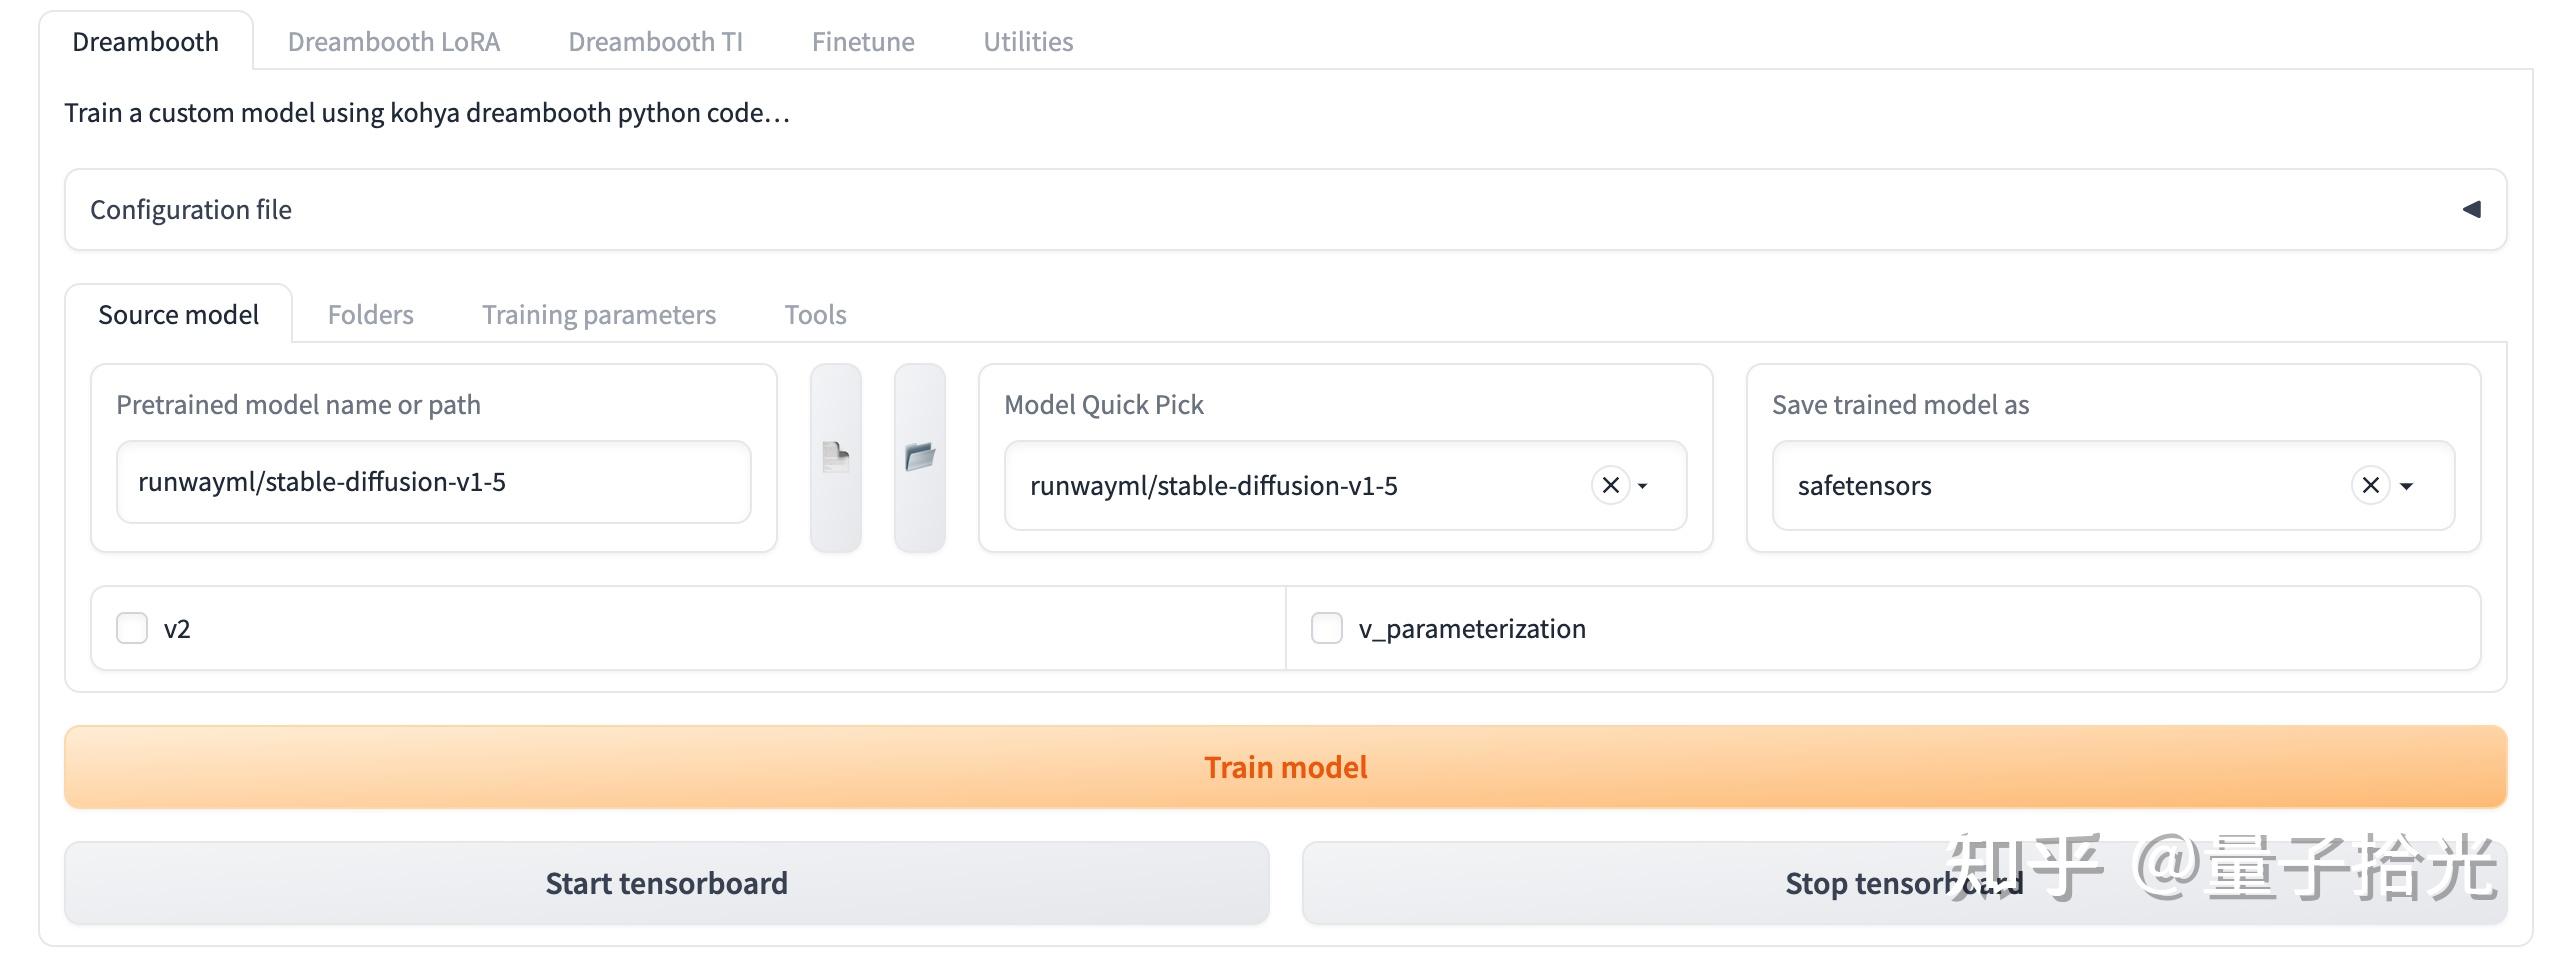Expand the Configuration file section
The height and width of the screenshot is (970, 2564).
[2471, 210]
